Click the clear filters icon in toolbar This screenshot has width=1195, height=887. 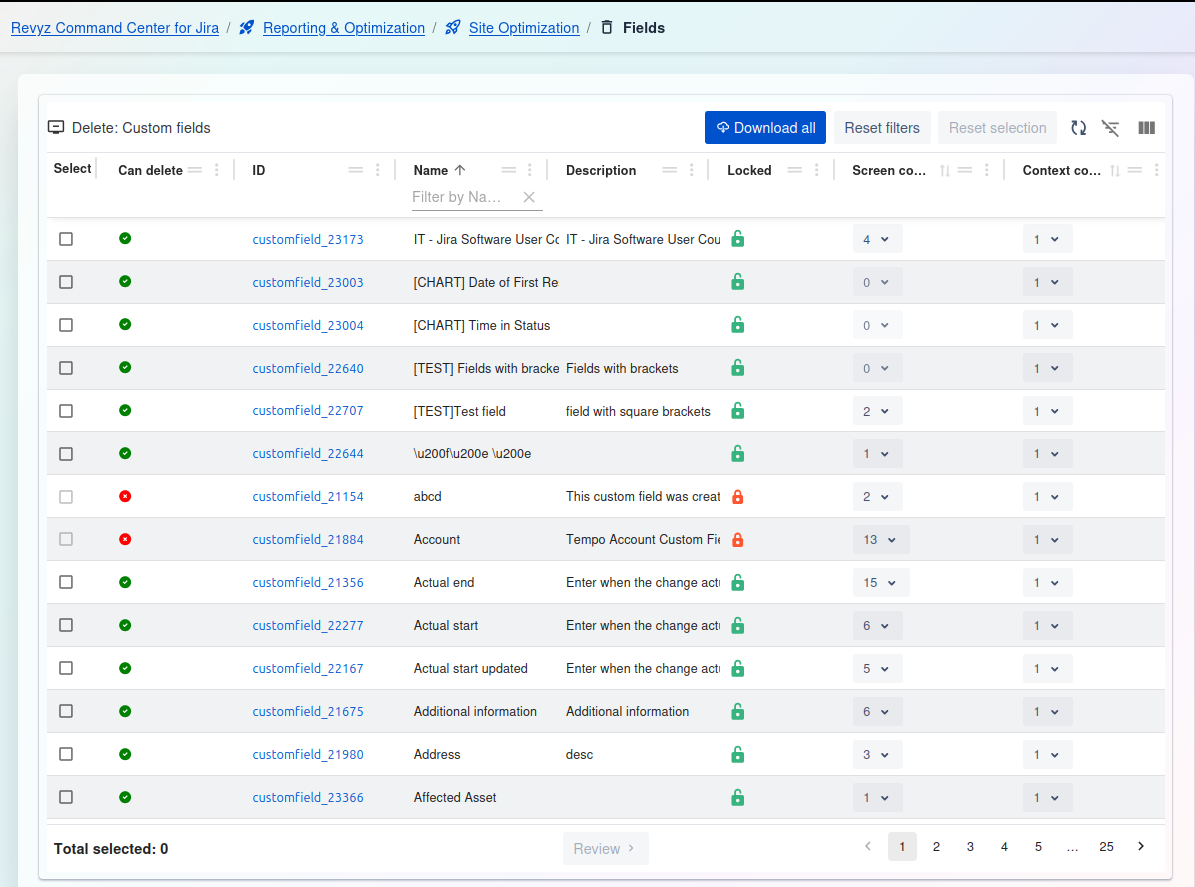tap(1110, 128)
